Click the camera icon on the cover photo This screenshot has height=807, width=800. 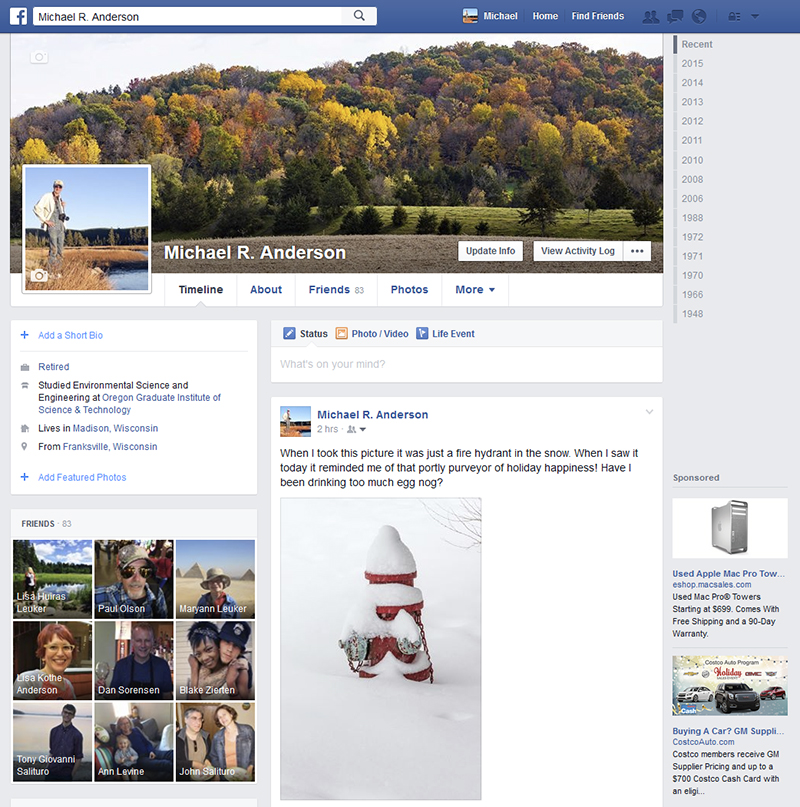(39, 57)
